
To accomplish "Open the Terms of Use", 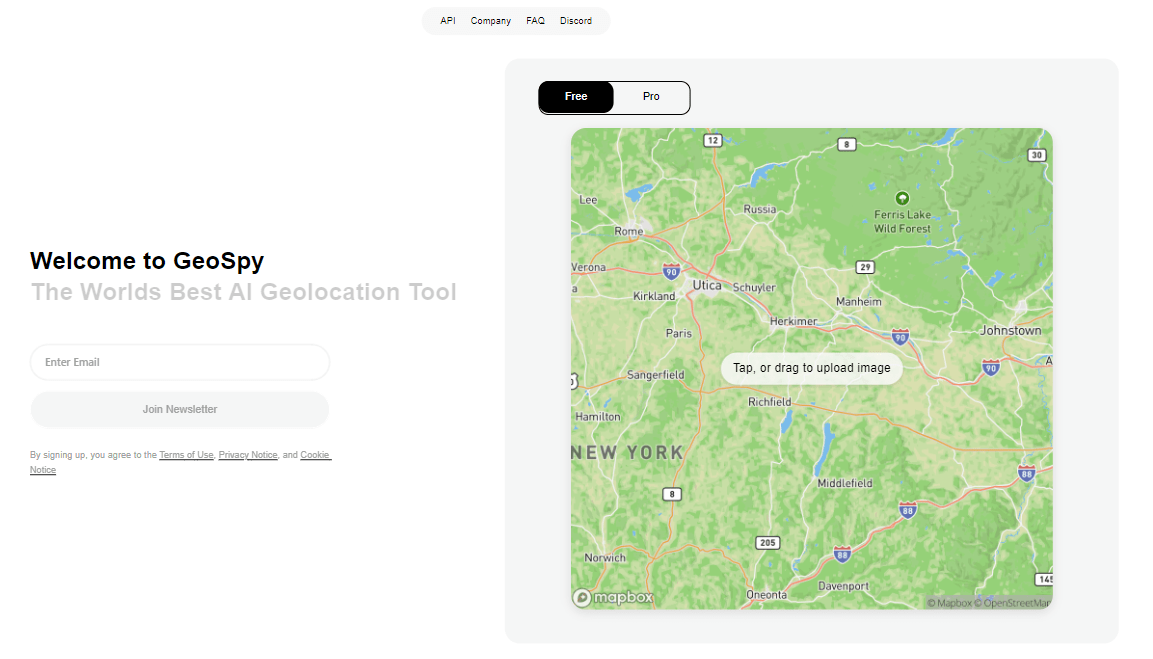I will [186, 454].
